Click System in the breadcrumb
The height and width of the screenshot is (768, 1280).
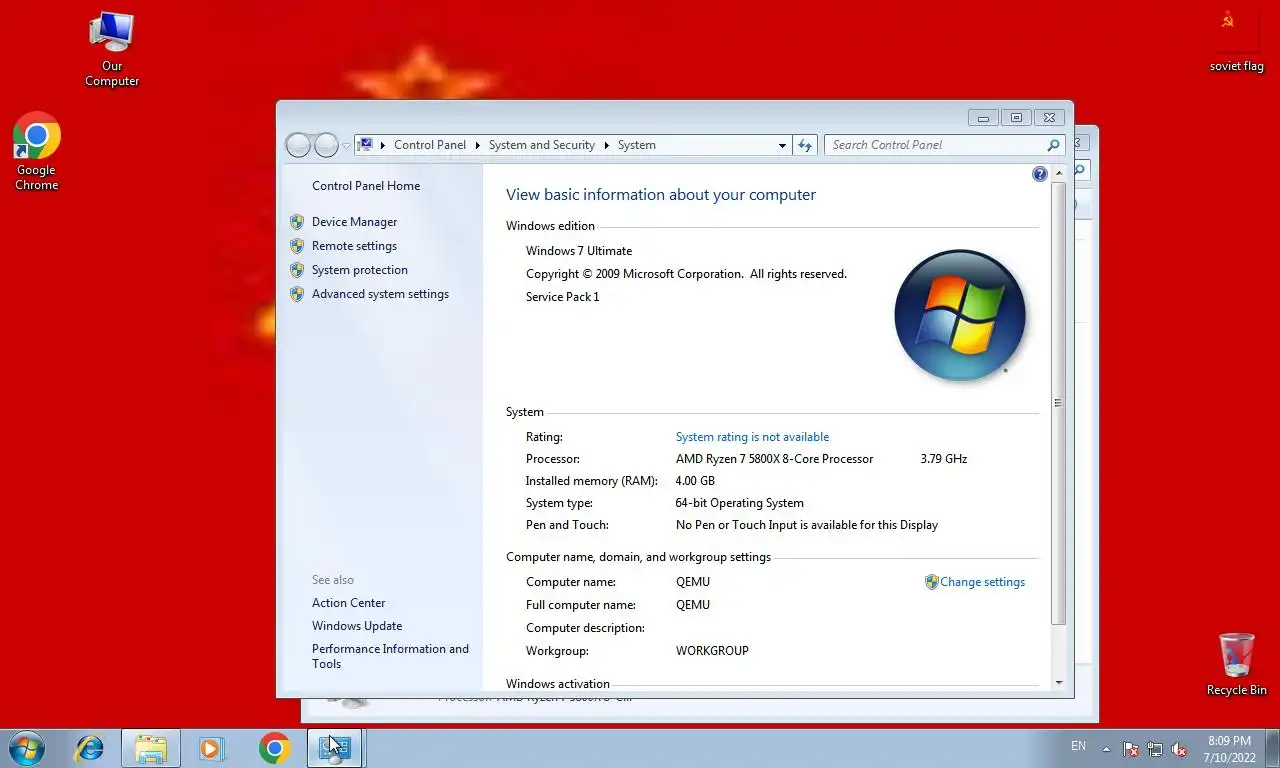[x=637, y=145]
